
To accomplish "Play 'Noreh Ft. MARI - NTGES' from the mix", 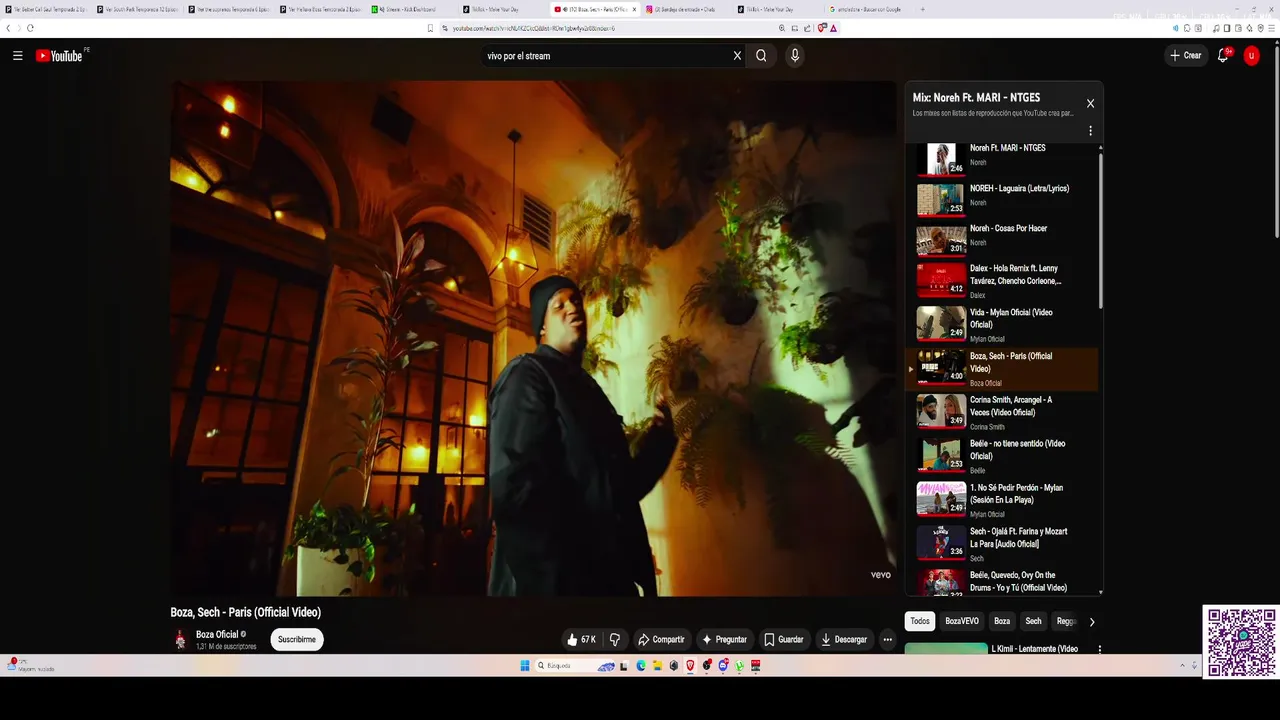I will 1000,159.
